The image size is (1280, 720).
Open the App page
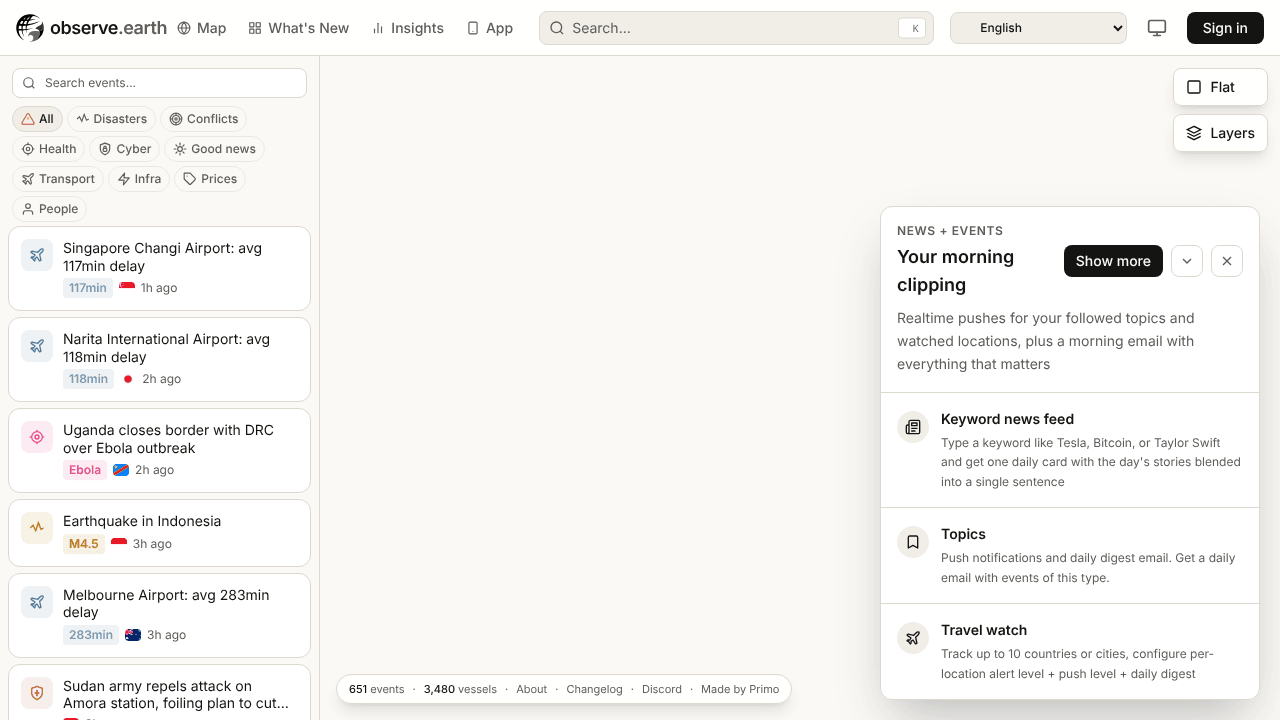tap(490, 28)
